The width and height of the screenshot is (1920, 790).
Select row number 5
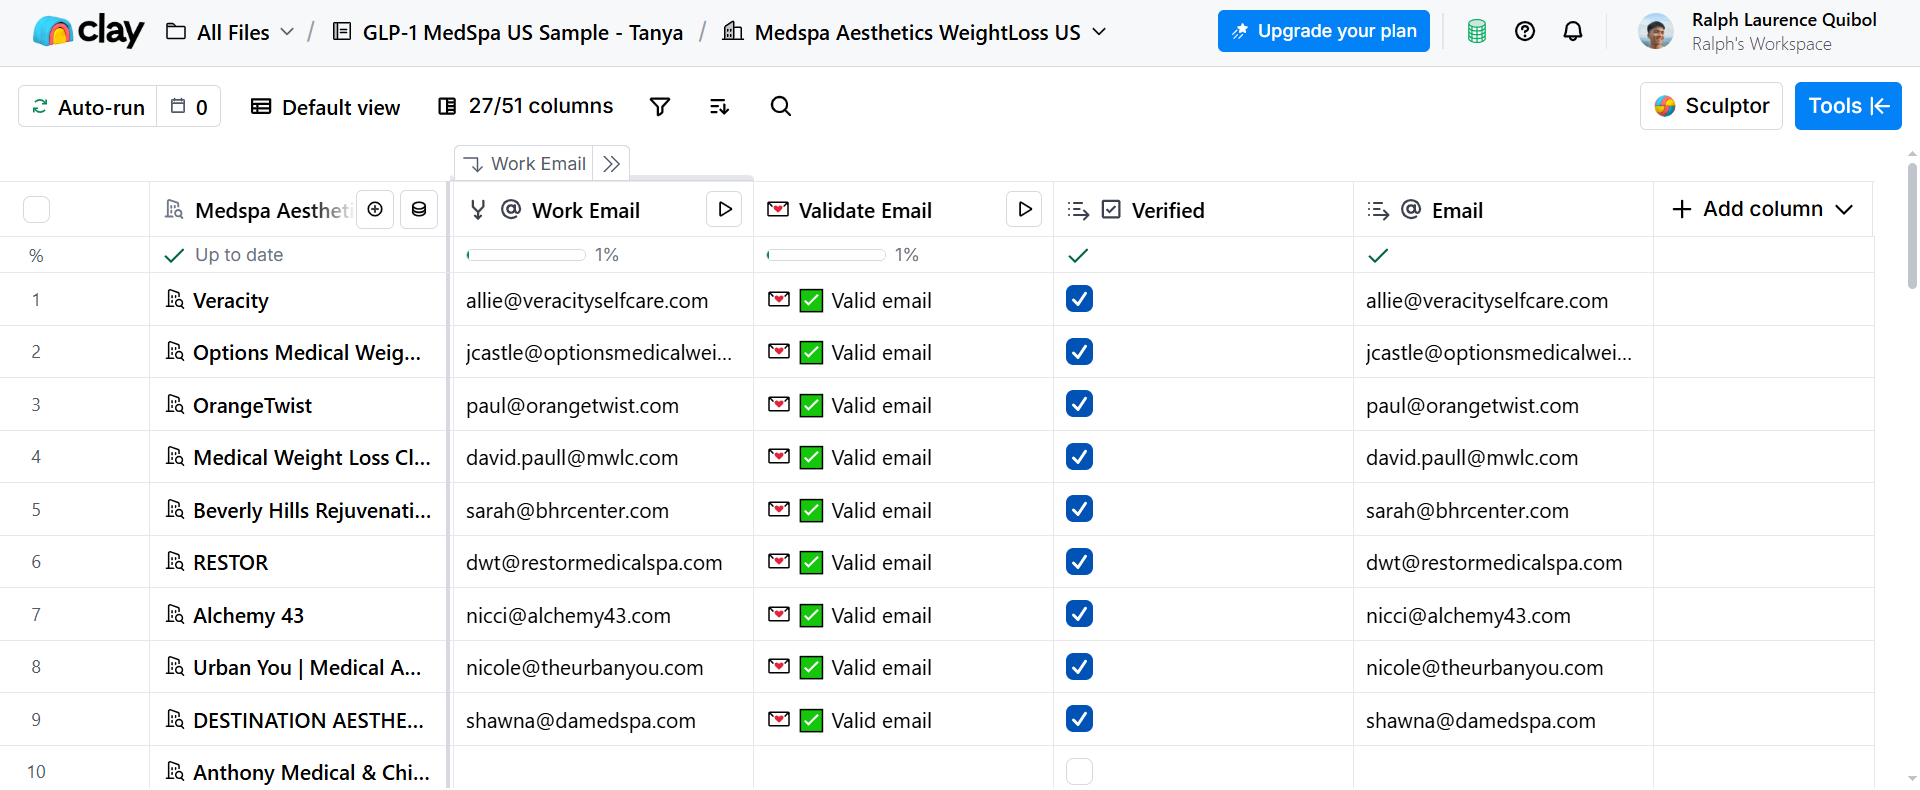36,510
